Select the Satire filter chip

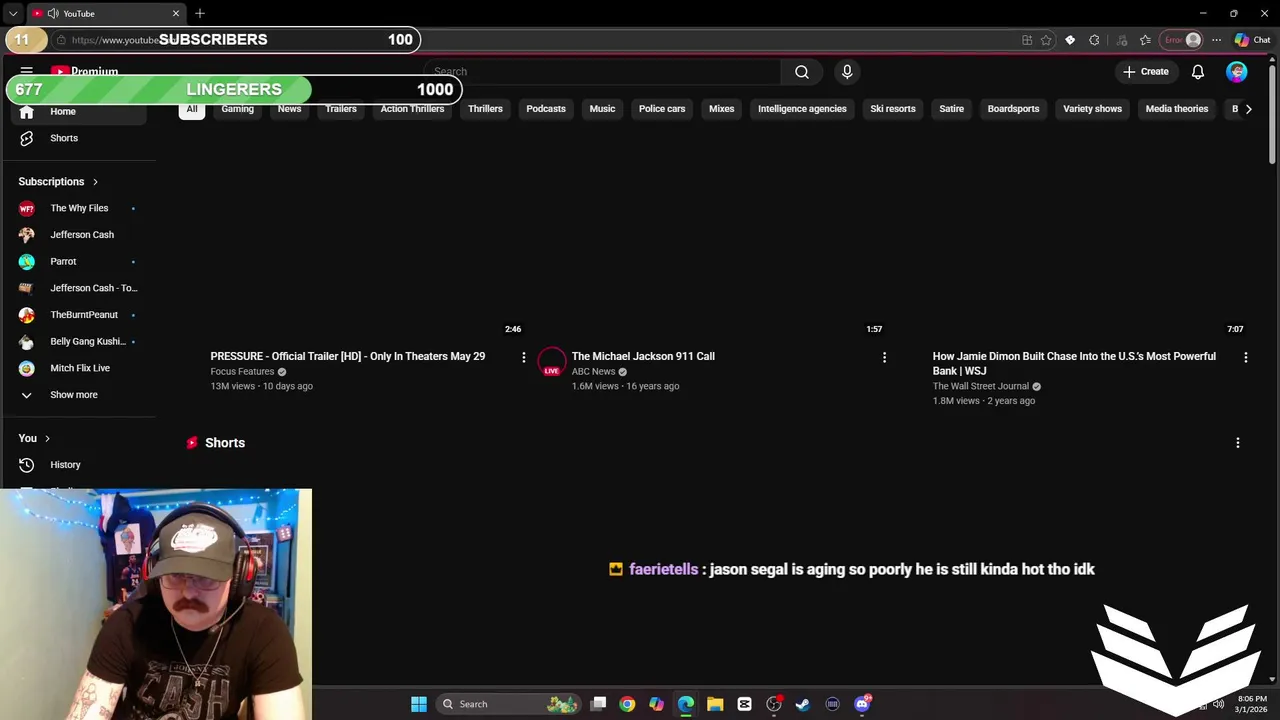tap(952, 109)
